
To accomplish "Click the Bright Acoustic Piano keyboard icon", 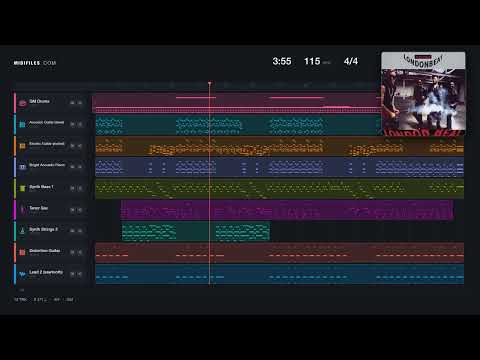I will 22,167.
